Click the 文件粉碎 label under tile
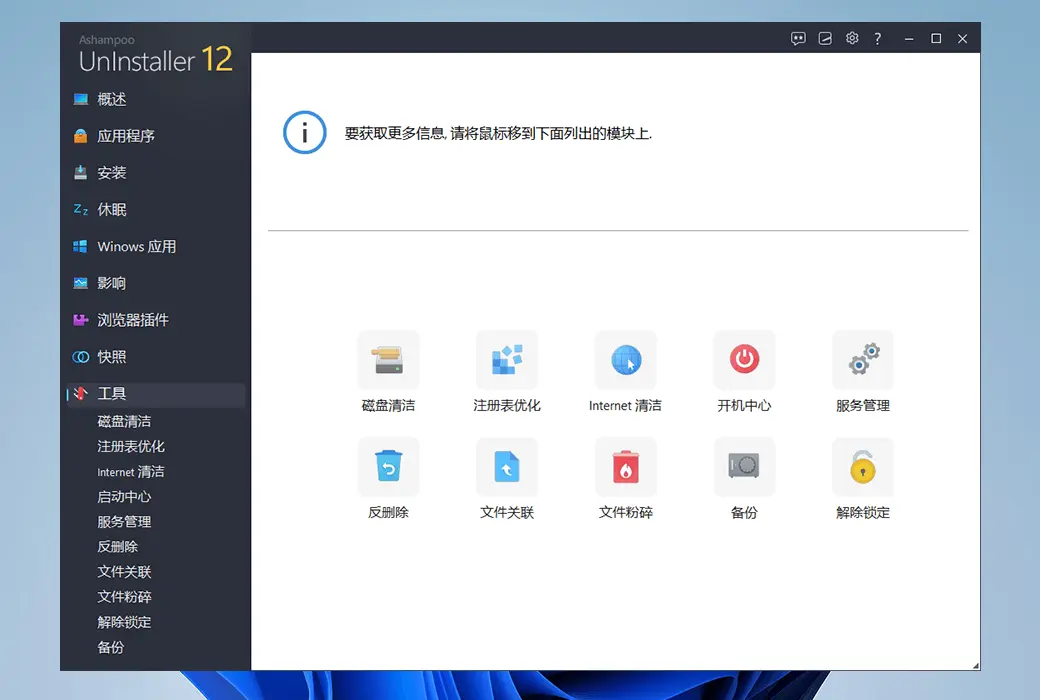Screen dimensions: 1040x700 tap(625, 512)
